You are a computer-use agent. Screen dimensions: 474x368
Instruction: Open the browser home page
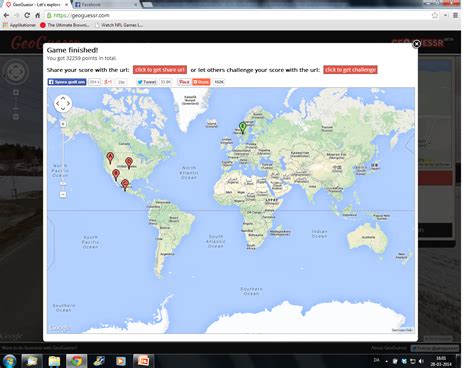(x=38, y=15)
